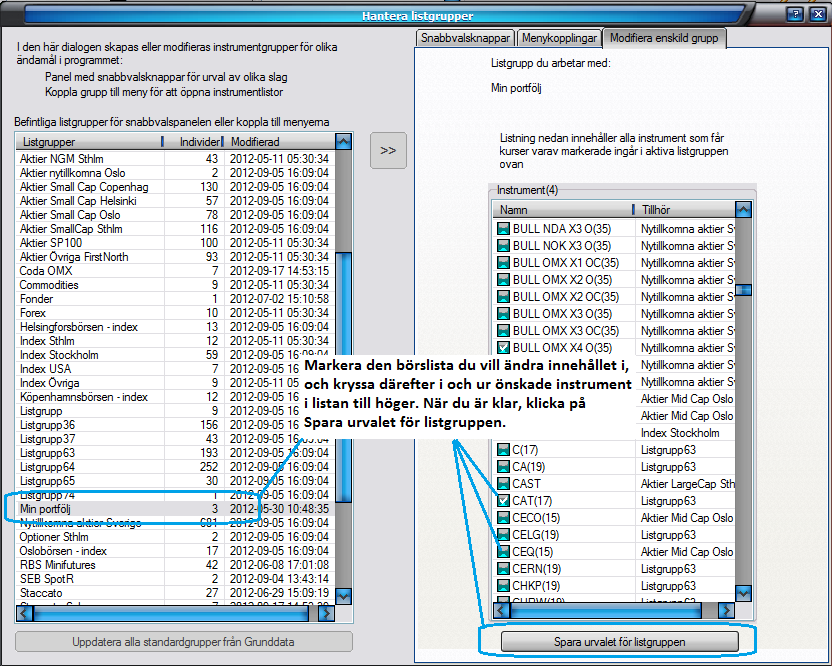Uncheck the CEQ(15) instrument checkbox

[504, 552]
